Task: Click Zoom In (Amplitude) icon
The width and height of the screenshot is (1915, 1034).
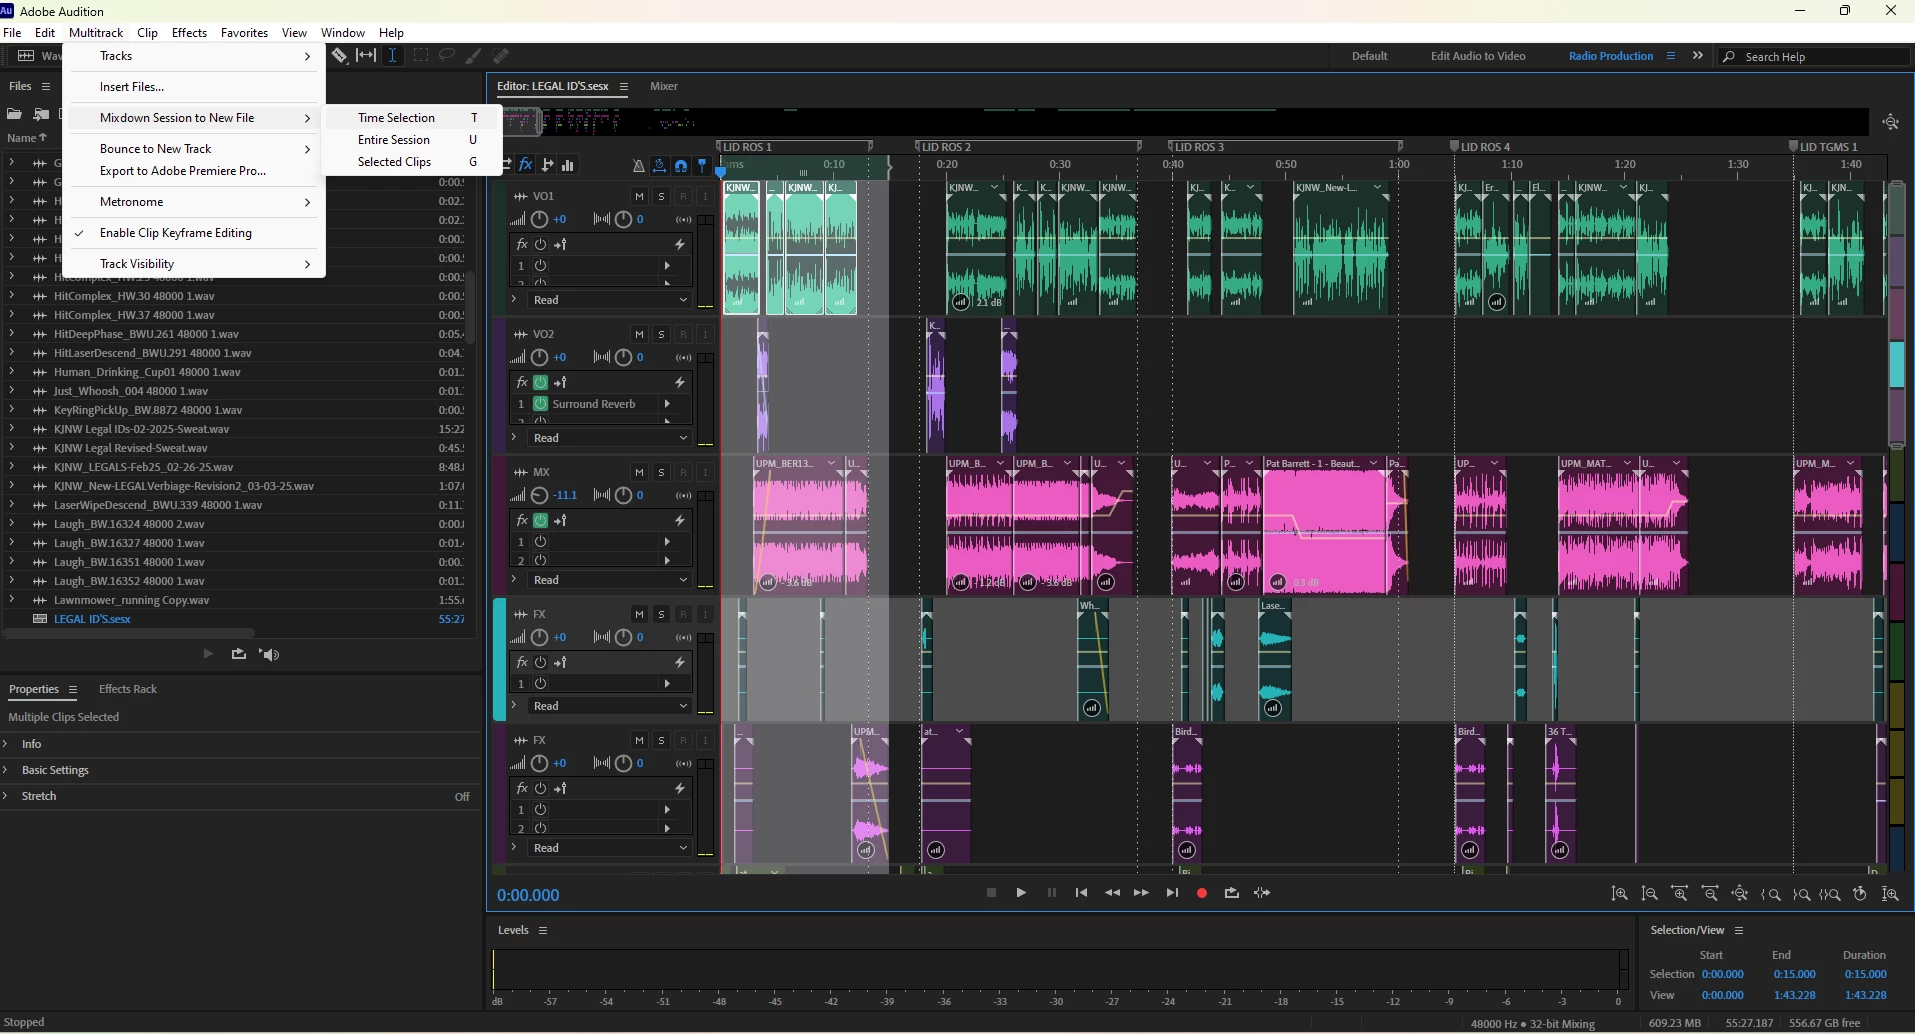Action: [x=1620, y=894]
